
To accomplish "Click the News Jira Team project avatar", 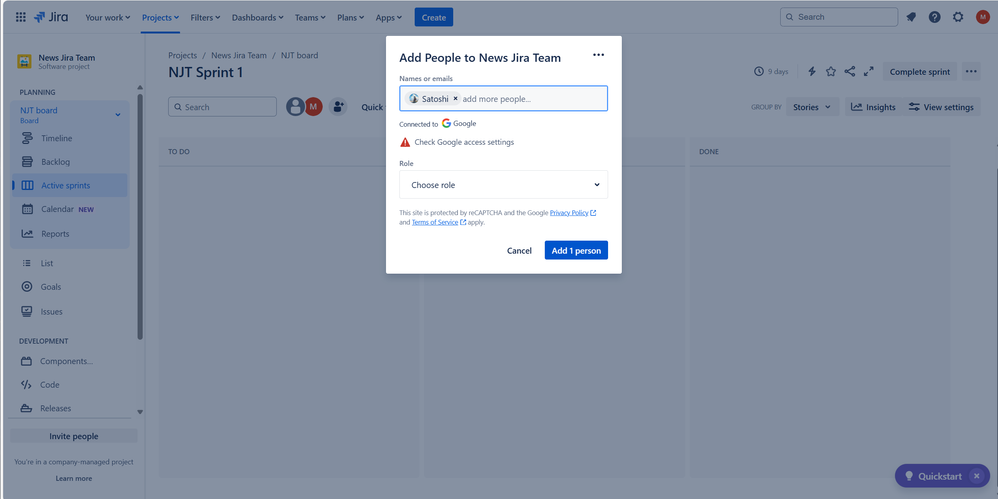I will 24,62.
